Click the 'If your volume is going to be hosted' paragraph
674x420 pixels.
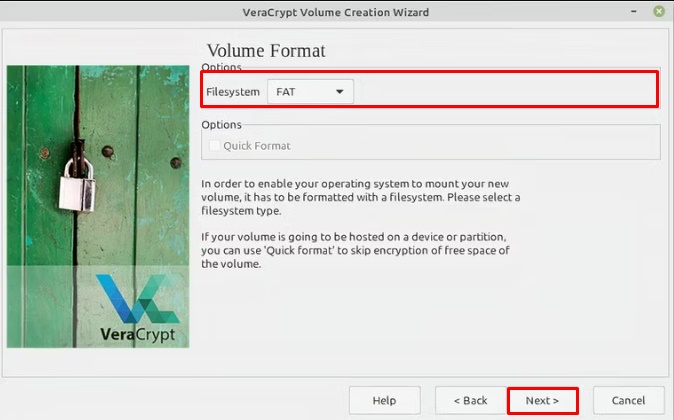355,250
